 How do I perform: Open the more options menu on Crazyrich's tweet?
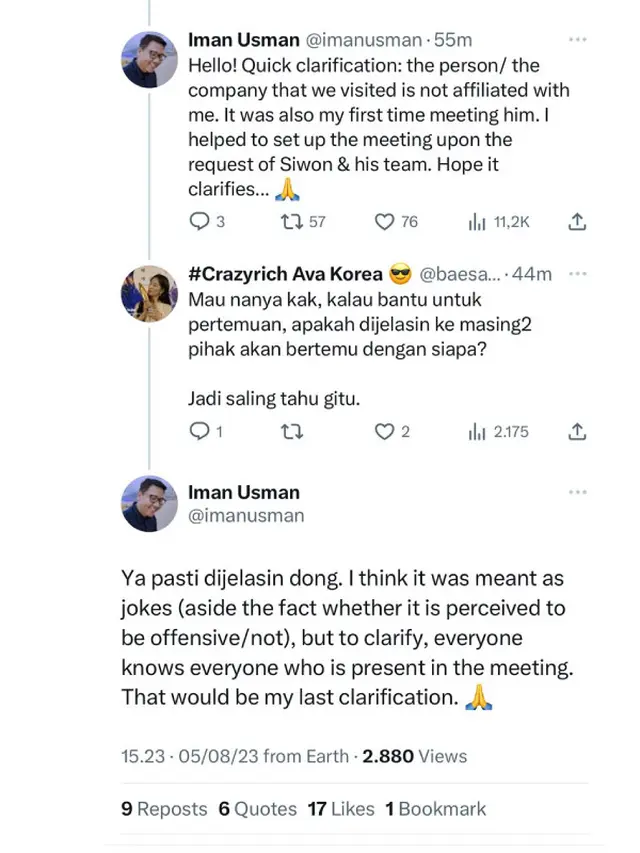pyautogui.click(x=577, y=273)
